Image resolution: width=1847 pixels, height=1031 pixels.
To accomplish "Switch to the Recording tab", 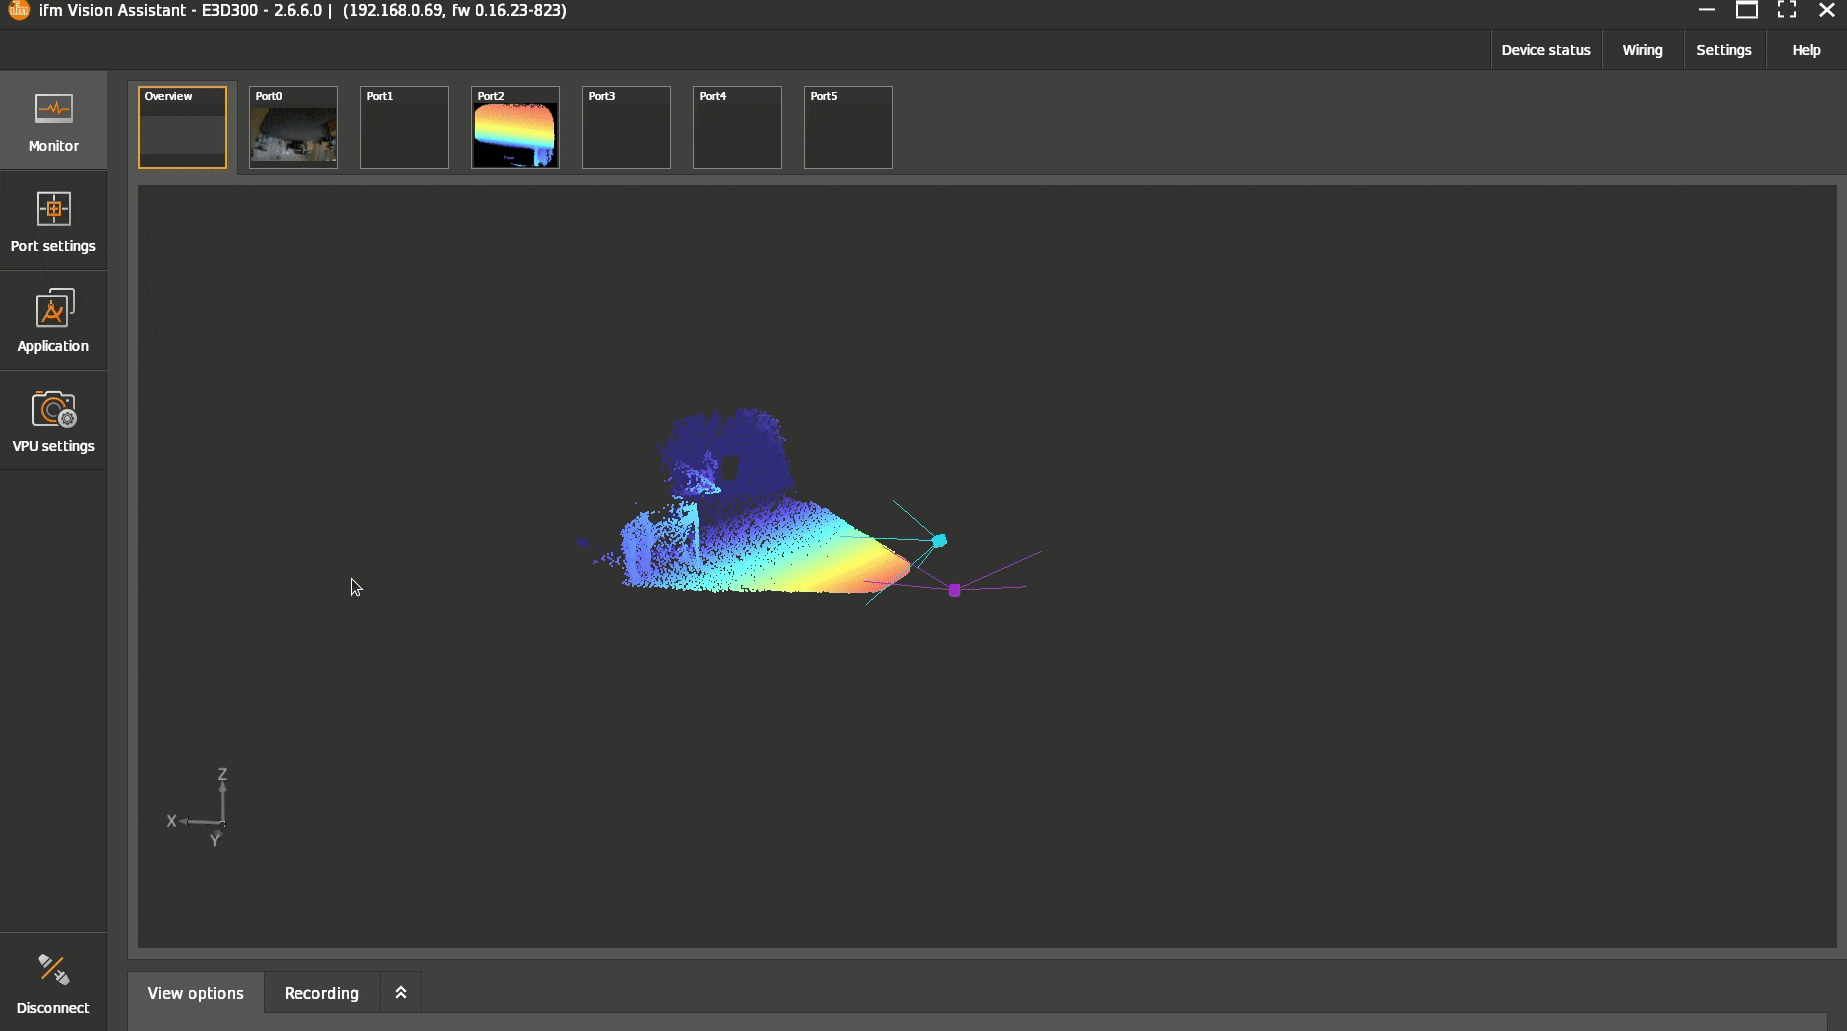I will pyautogui.click(x=321, y=993).
